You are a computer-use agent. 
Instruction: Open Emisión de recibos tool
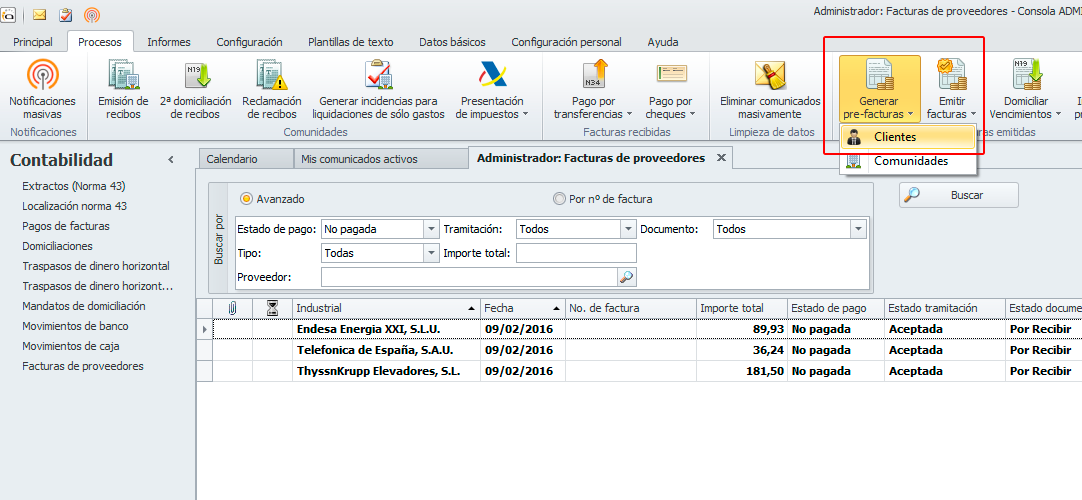(123, 76)
